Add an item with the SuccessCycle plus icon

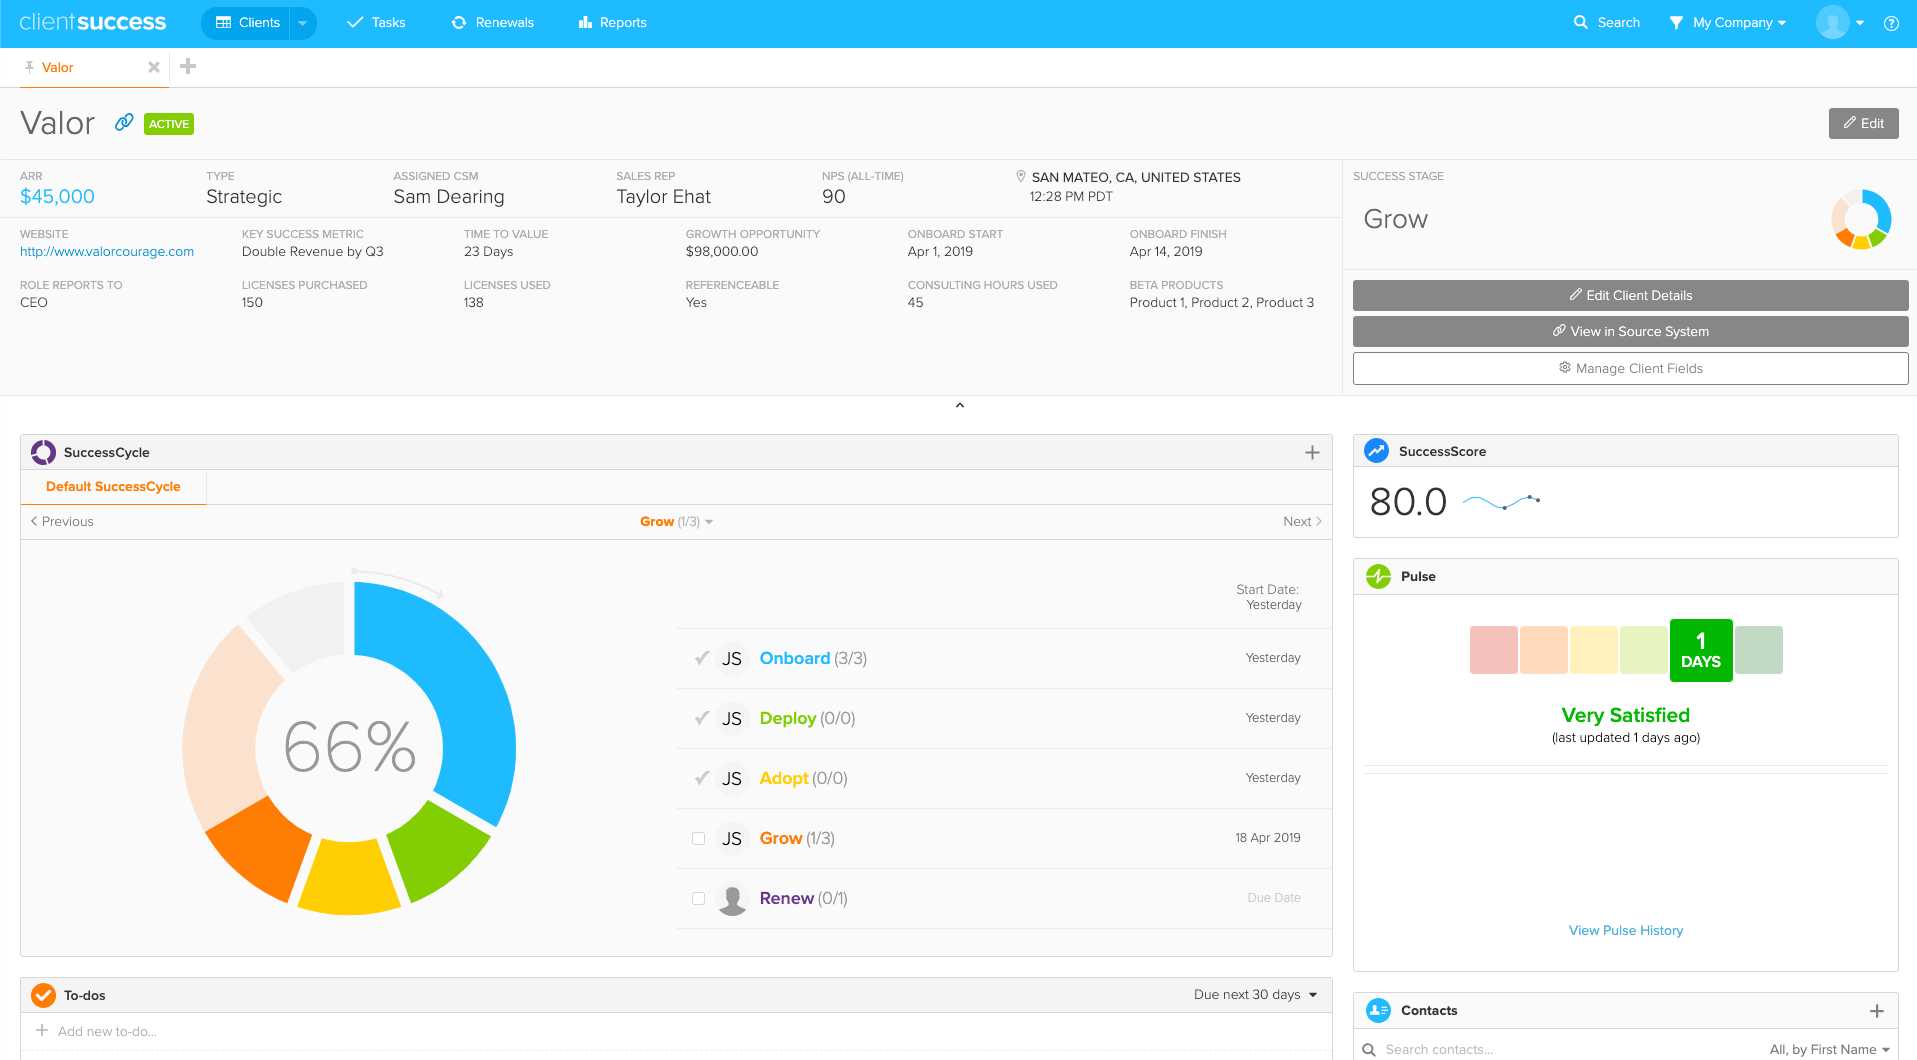[x=1312, y=452]
